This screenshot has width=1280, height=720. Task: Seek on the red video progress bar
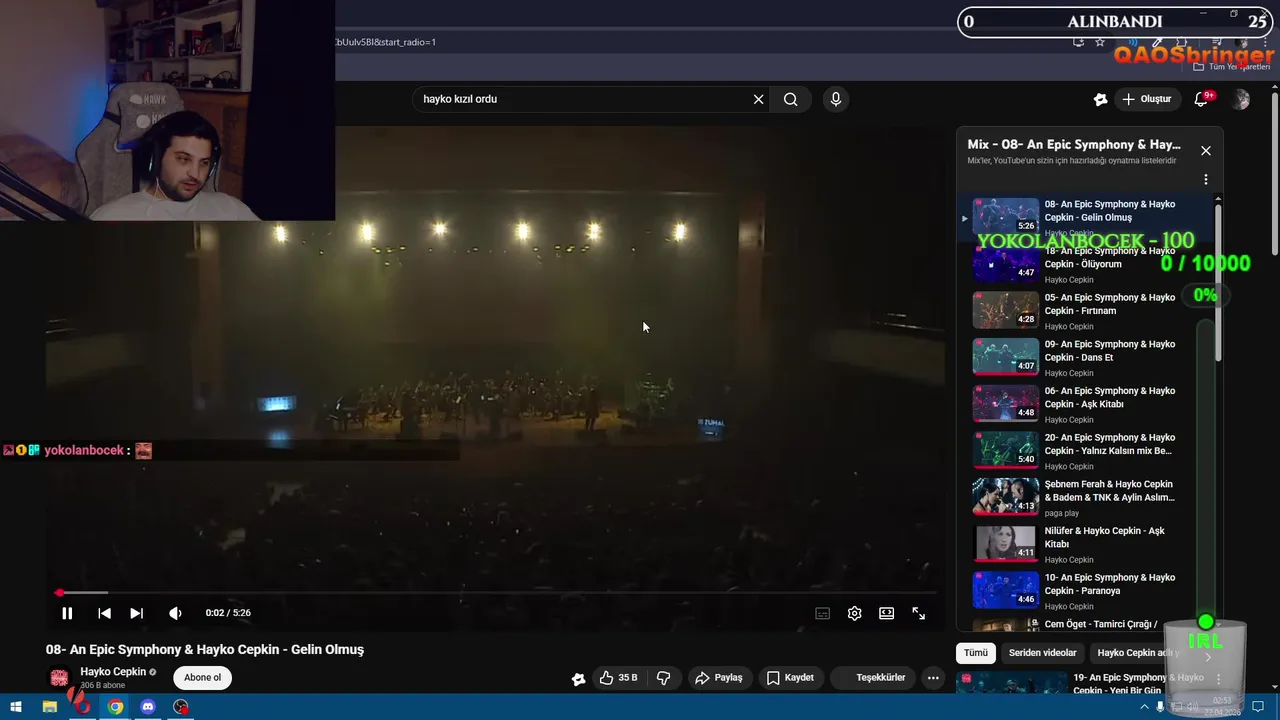(x=495, y=593)
